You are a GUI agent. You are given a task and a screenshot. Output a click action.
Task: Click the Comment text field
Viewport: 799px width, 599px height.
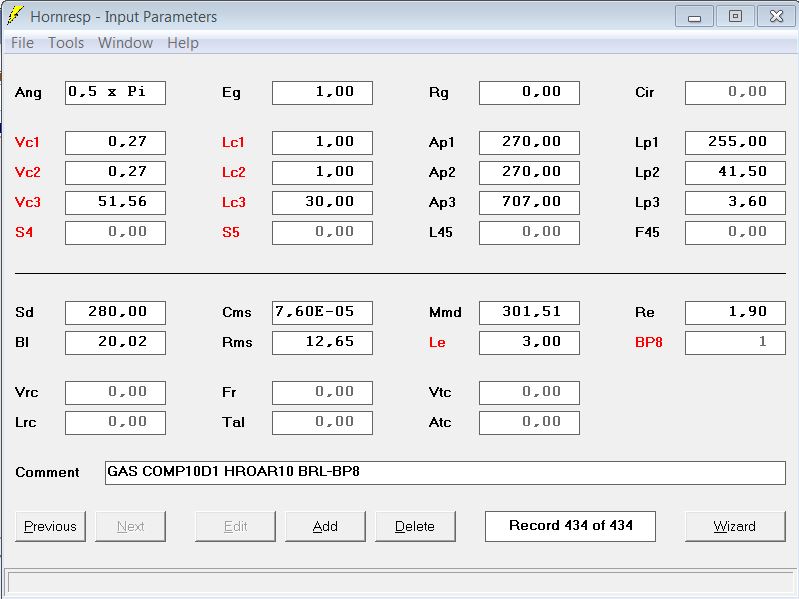[445, 473]
